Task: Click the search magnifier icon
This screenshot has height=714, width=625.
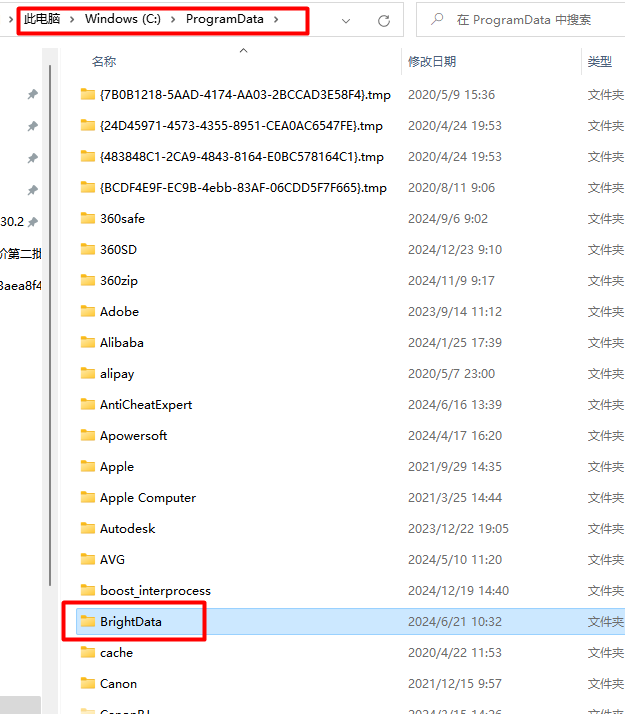Action: coord(437,19)
